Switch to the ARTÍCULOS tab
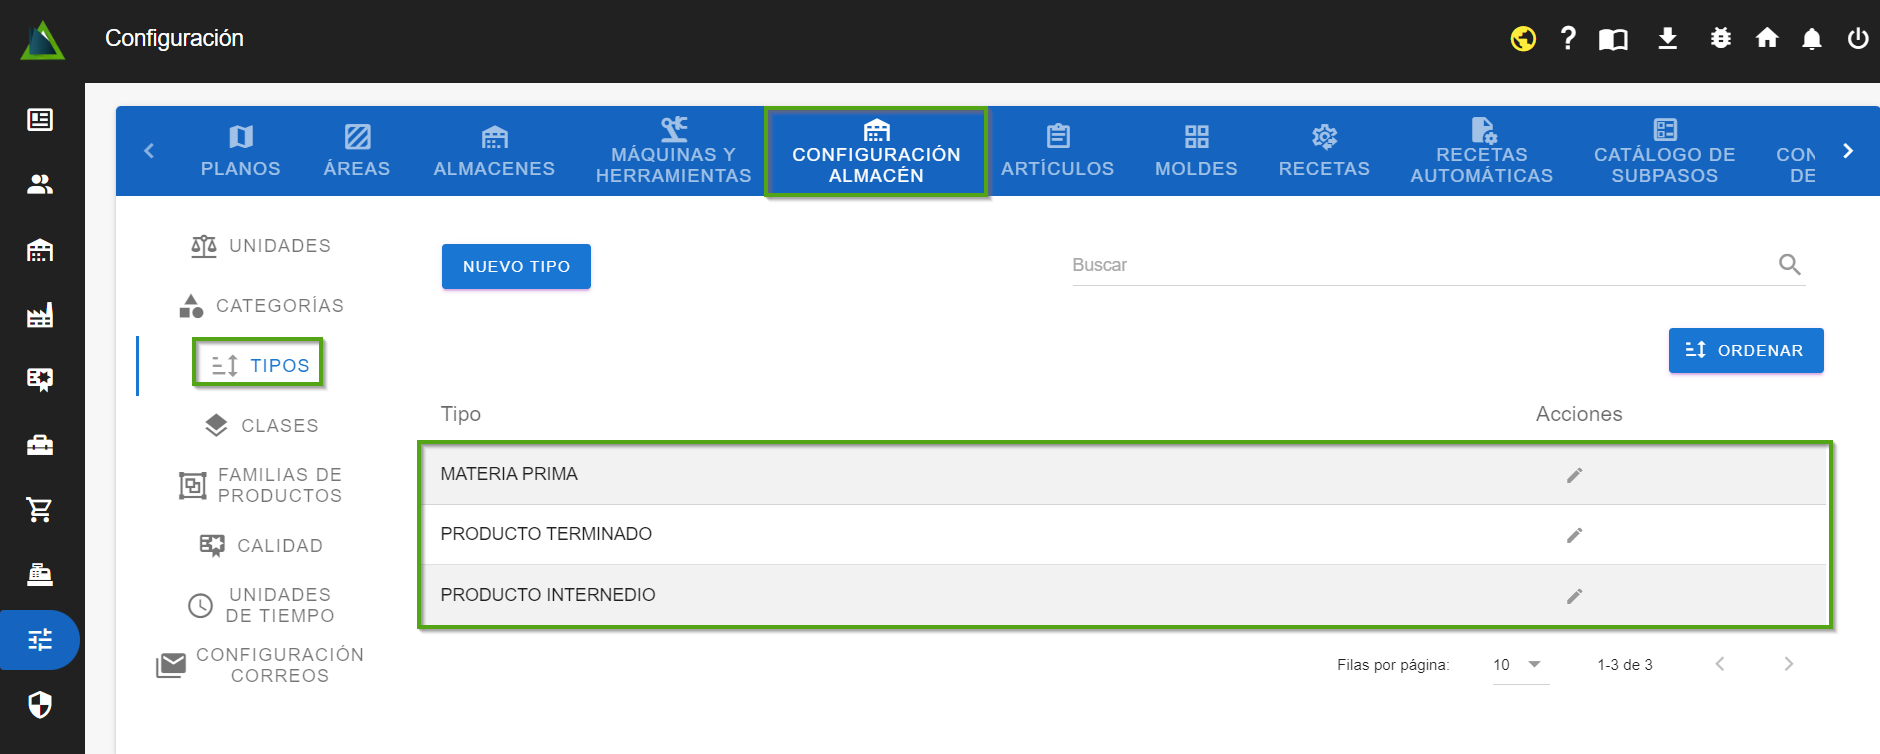Screen dimensions: 1880x754 click(x=1057, y=151)
